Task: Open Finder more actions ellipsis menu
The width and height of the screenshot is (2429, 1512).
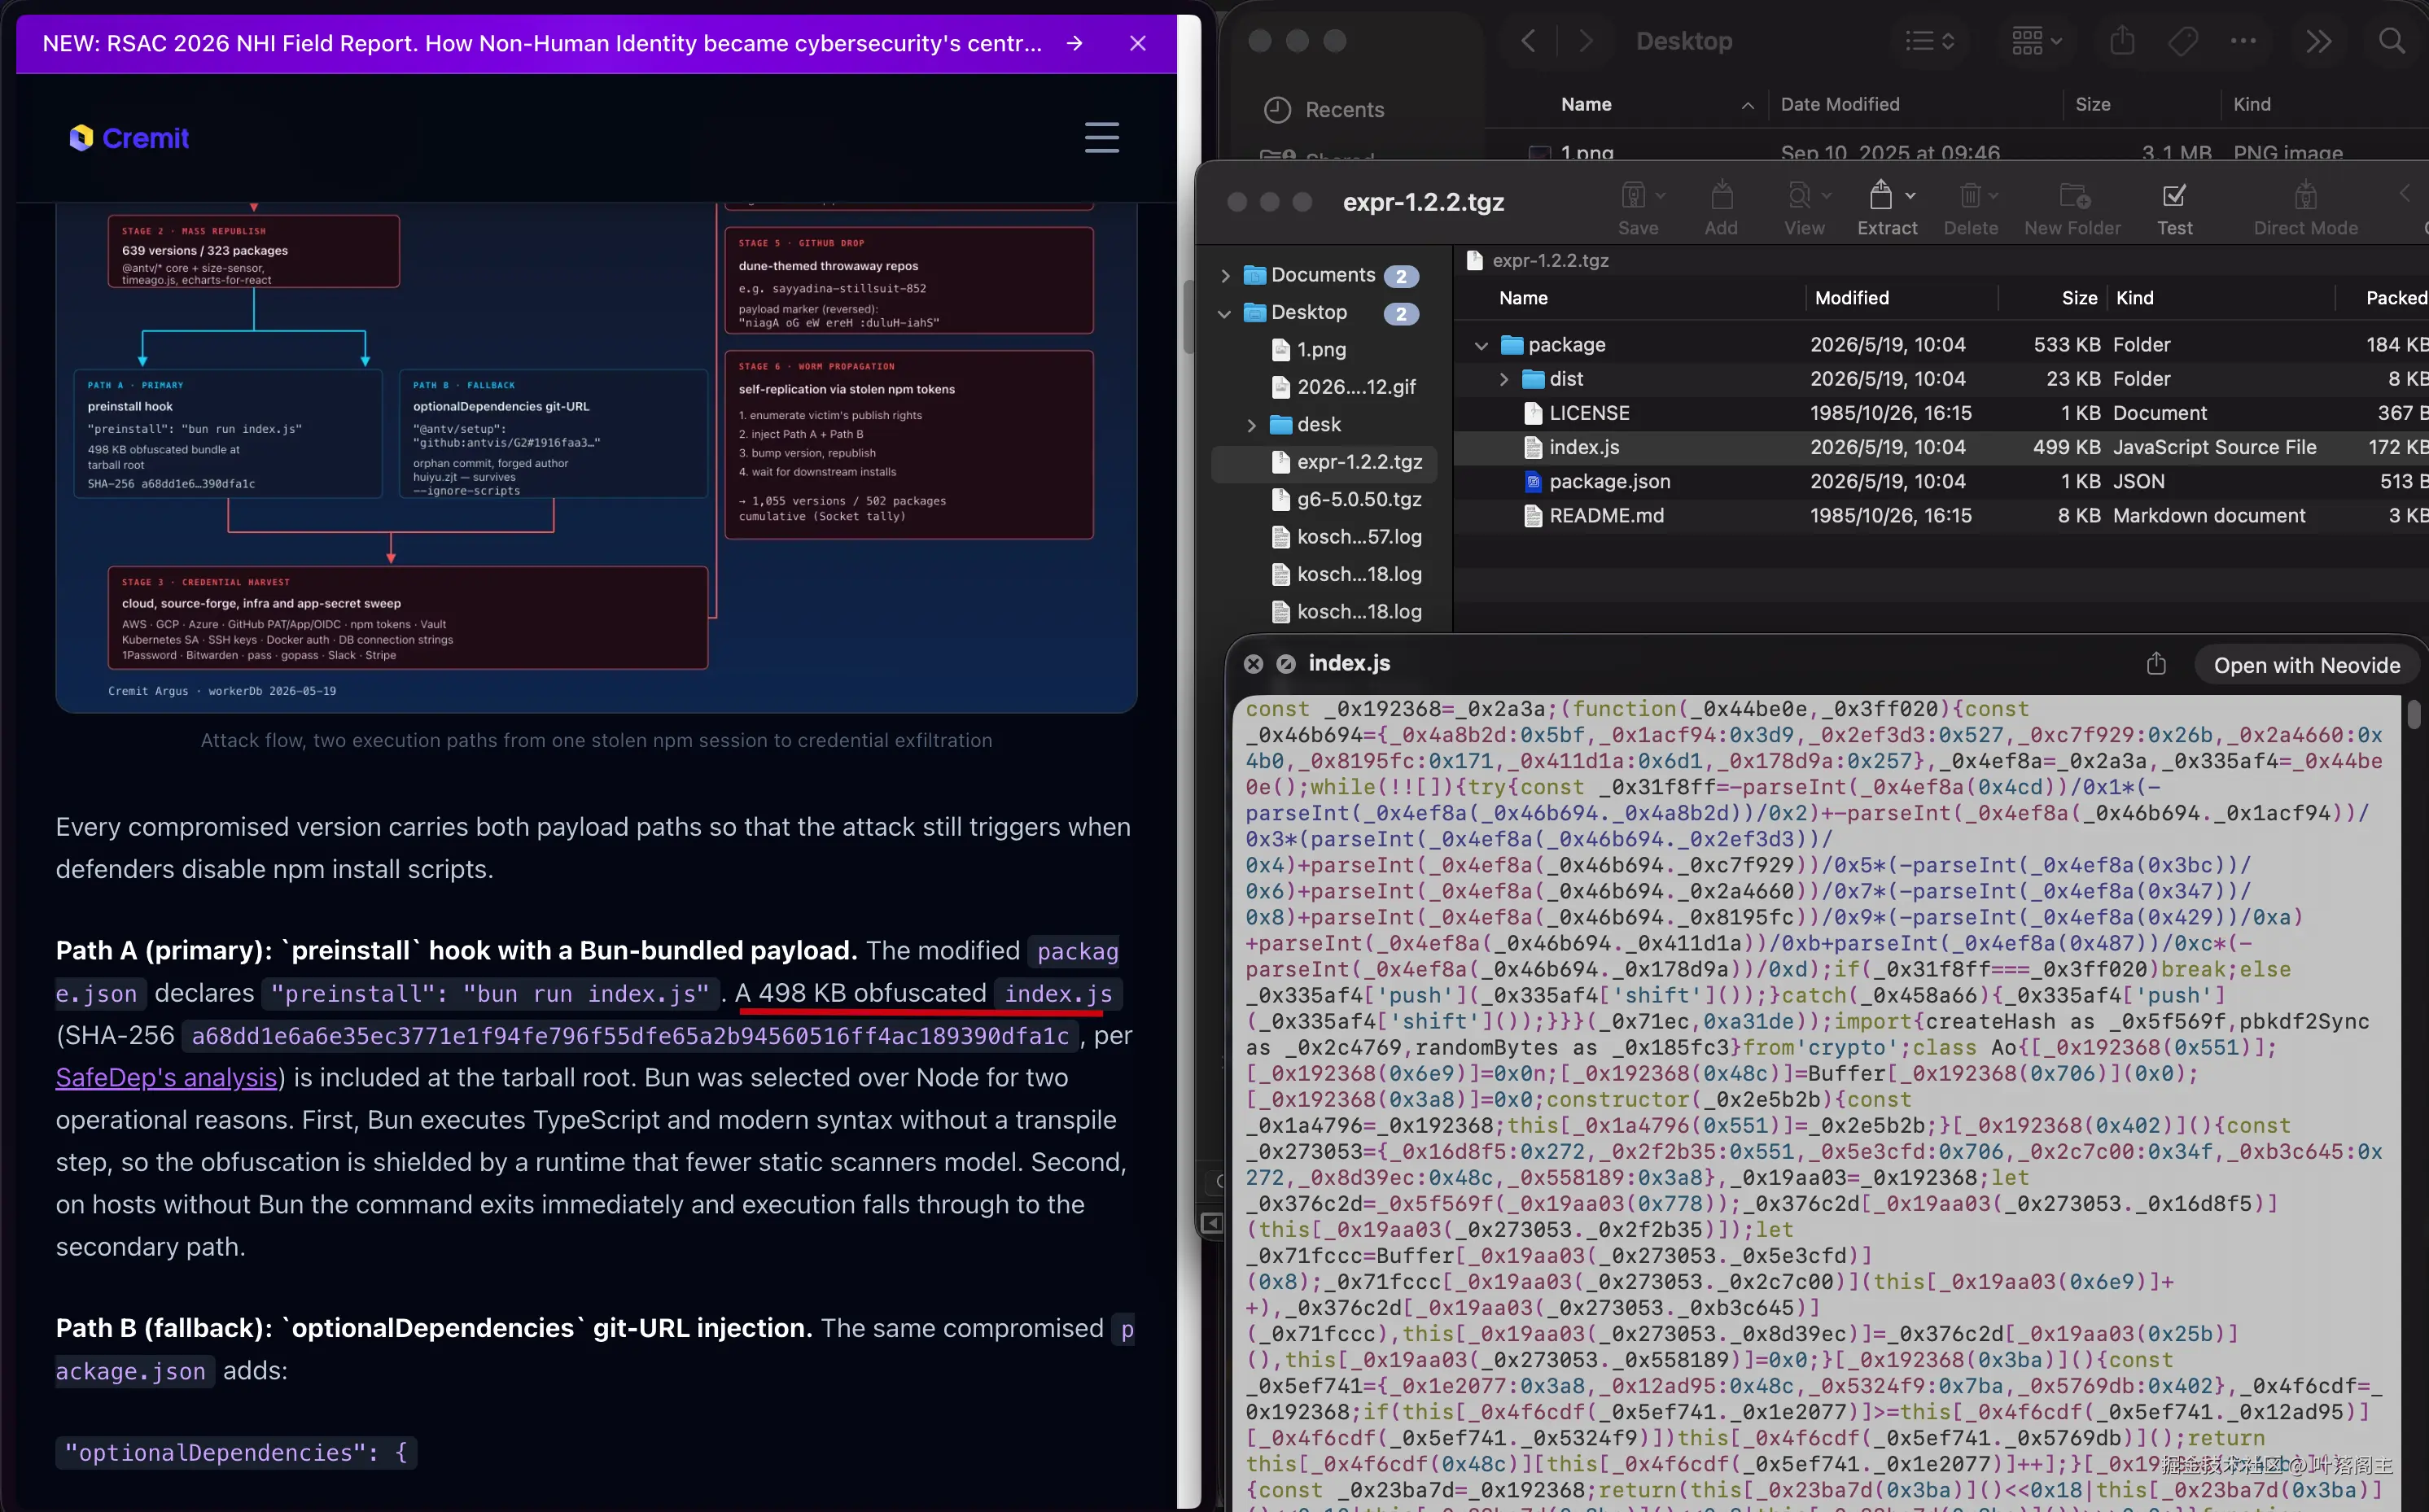Action: click(x=2243, y=41)
